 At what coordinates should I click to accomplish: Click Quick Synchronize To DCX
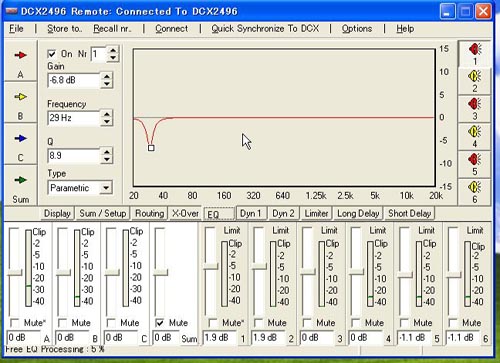coord(265,29)
